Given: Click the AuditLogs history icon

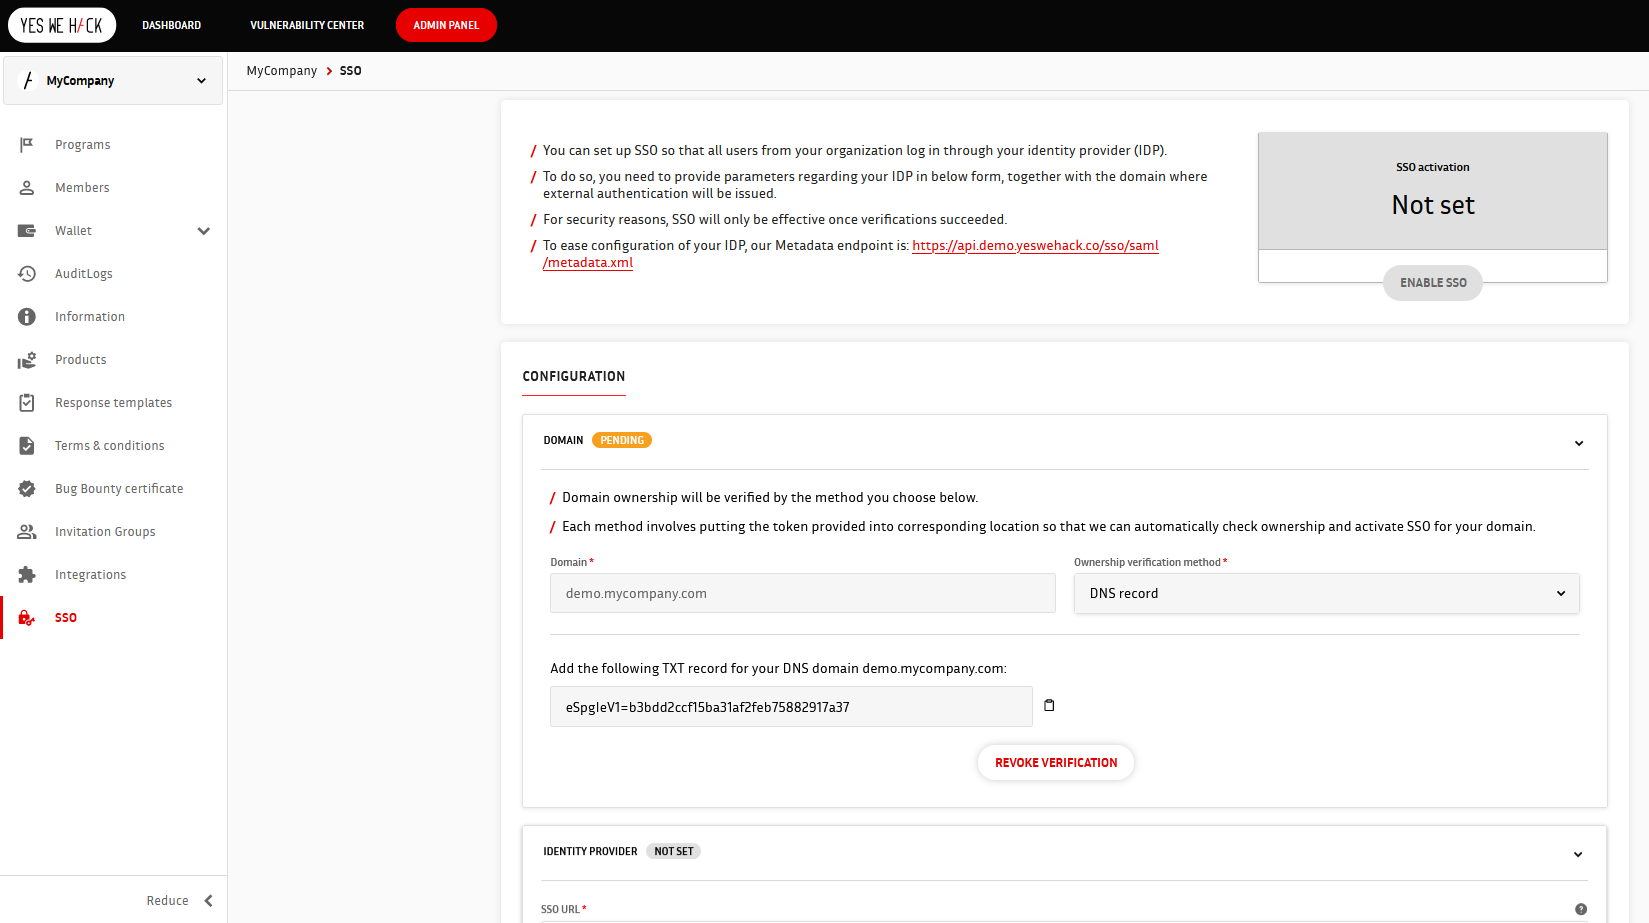Looking at the screenshot, I should 27,274.
